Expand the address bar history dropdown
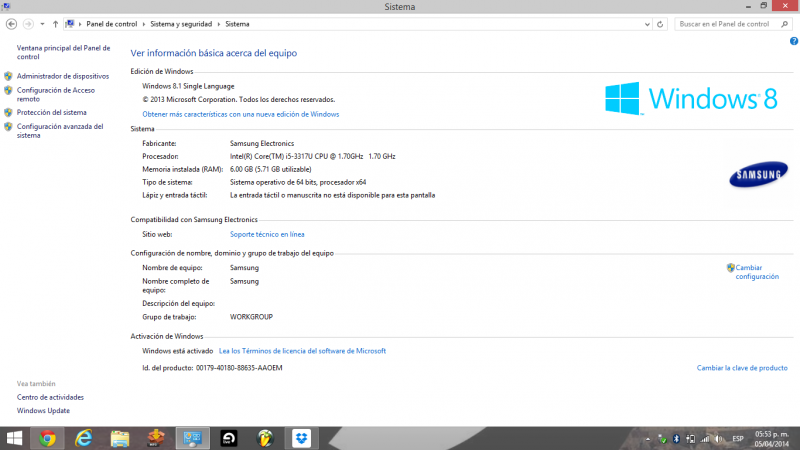Screen dimensions: 800x450 (x=647, y=24)
